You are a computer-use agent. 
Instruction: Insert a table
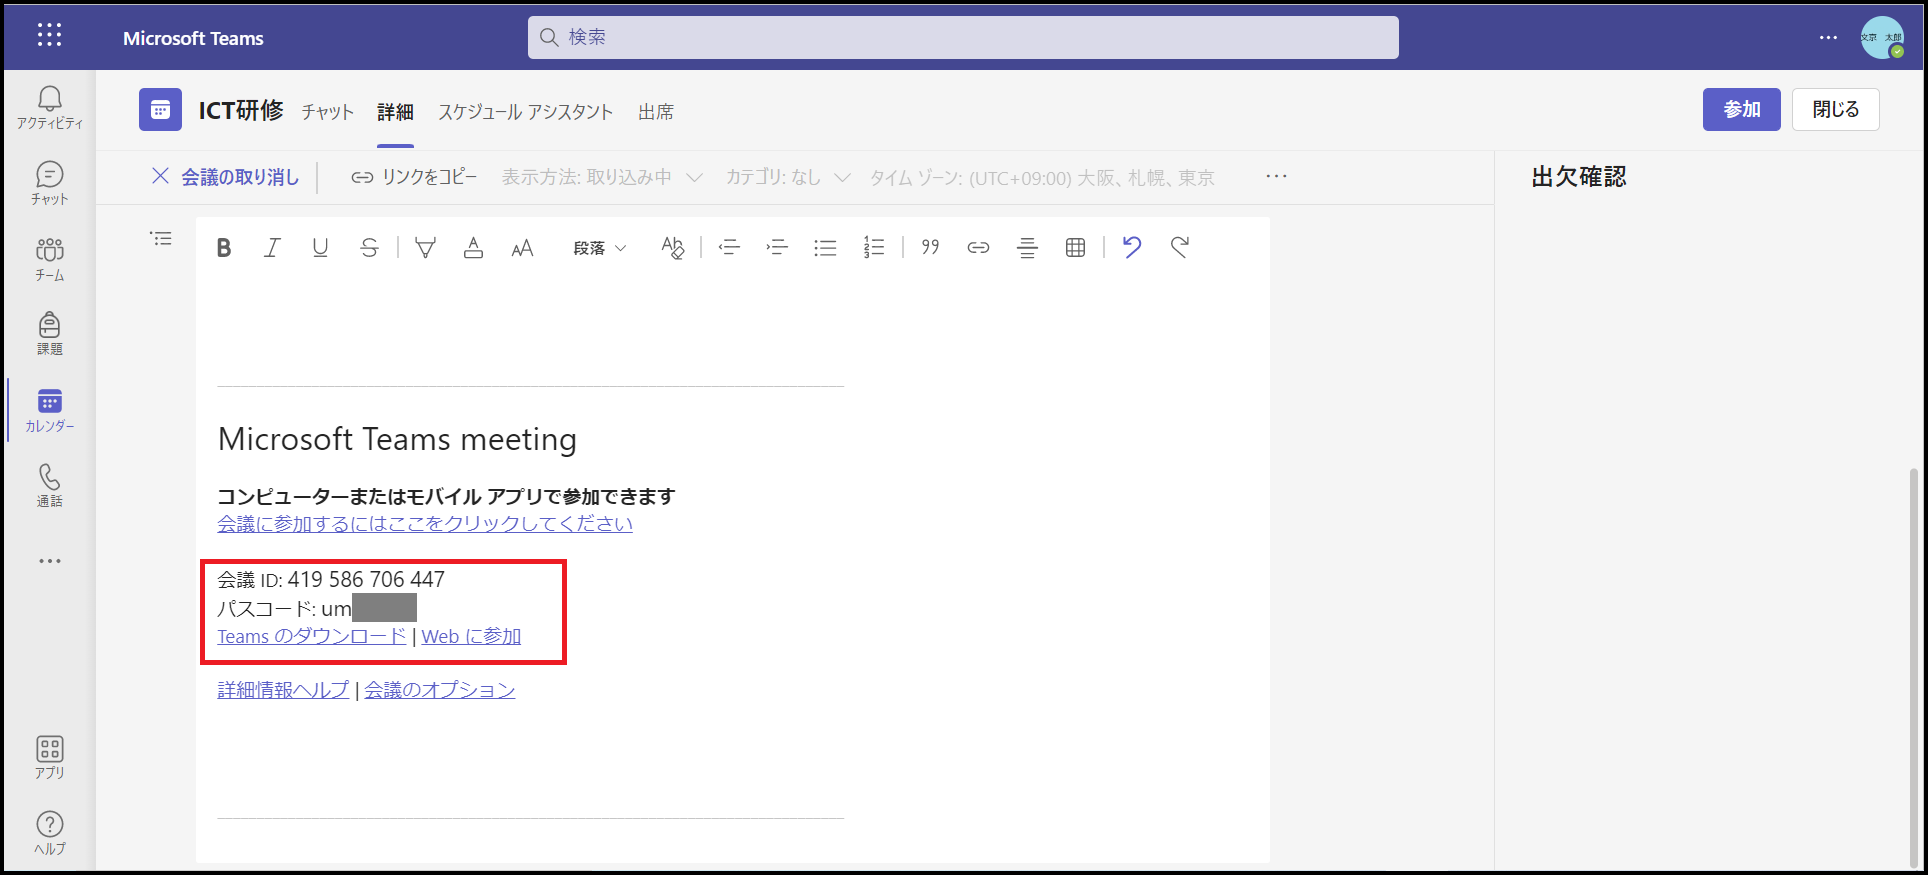(x=1076, y=248)
